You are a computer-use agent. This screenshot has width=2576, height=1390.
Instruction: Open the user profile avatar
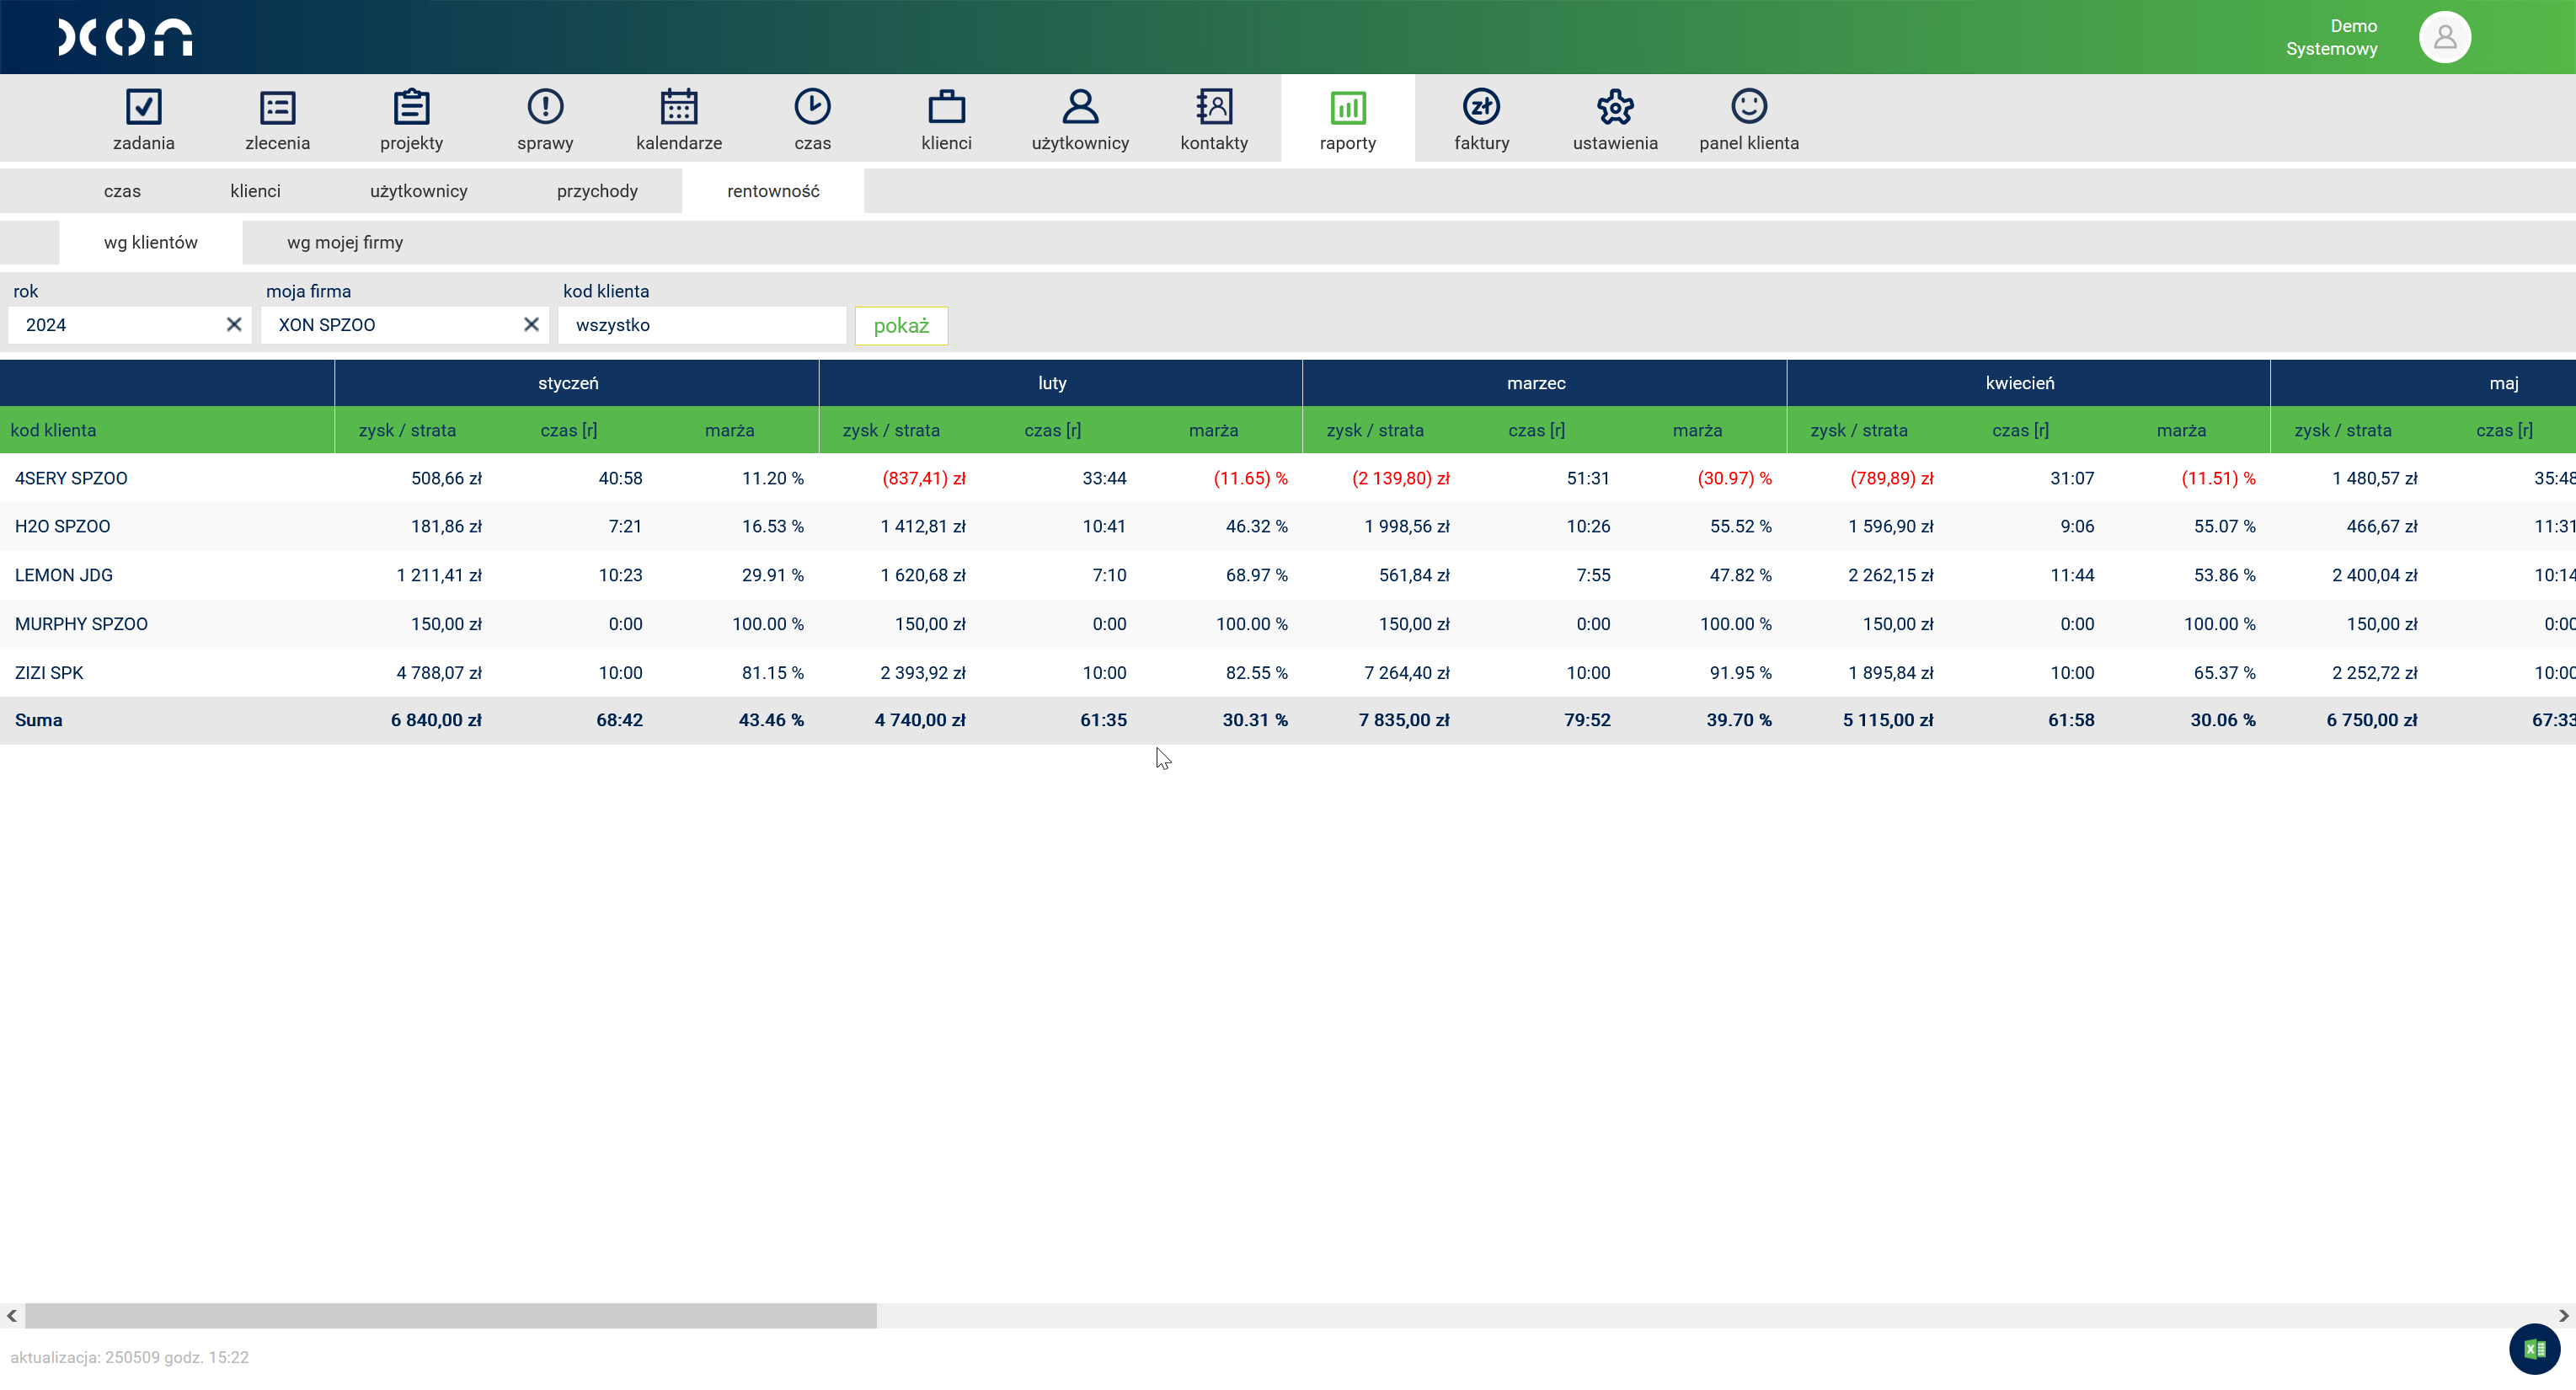(2444, 37)
